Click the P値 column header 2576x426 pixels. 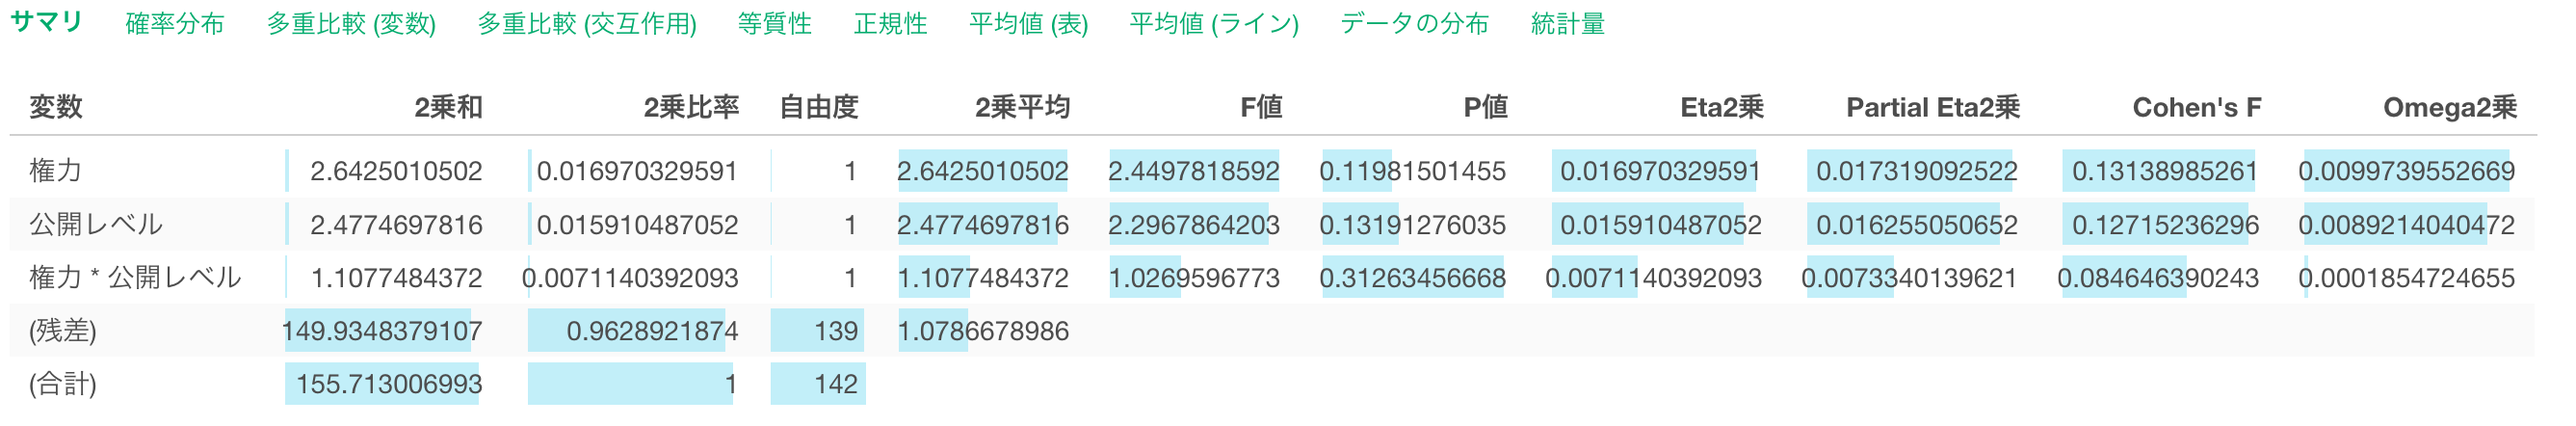[1485, 107]
